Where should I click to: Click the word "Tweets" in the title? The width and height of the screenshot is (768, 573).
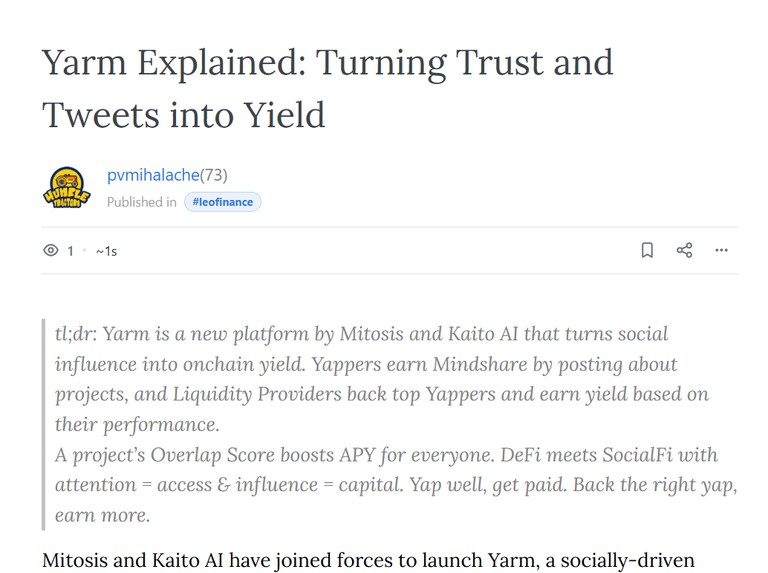coord(100,115)
